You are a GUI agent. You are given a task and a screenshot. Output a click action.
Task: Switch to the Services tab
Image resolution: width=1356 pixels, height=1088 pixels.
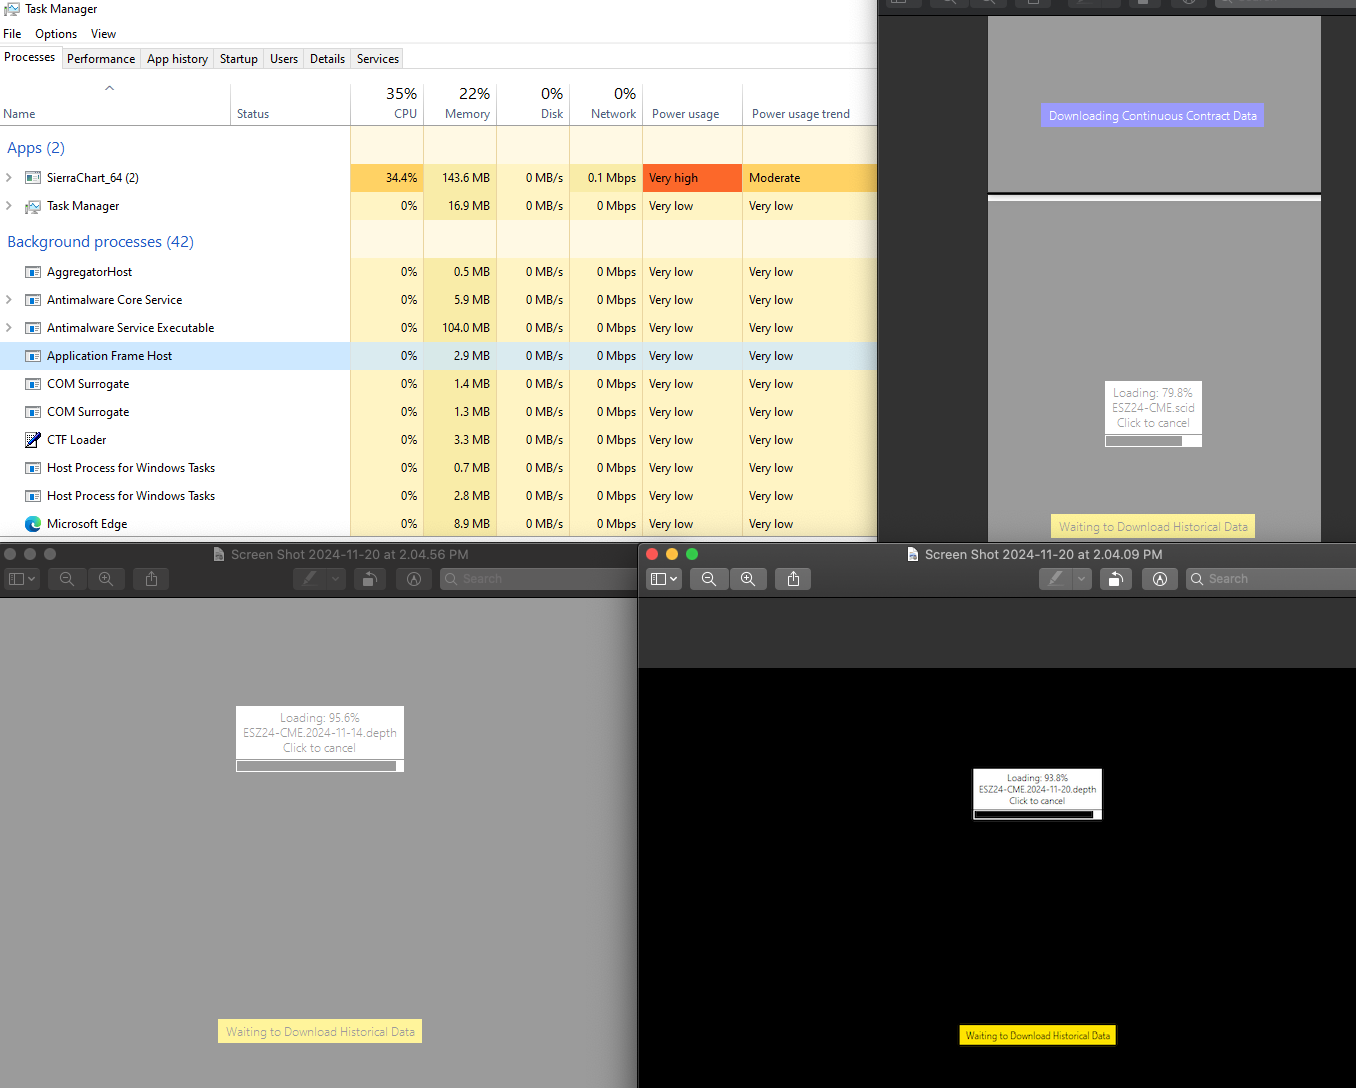(378, 59)
